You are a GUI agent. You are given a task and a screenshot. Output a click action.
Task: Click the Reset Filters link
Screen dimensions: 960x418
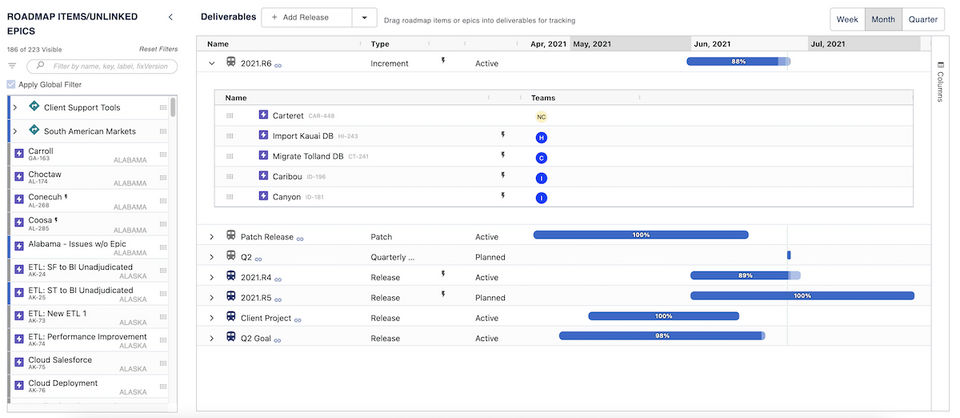coord(158,49)
